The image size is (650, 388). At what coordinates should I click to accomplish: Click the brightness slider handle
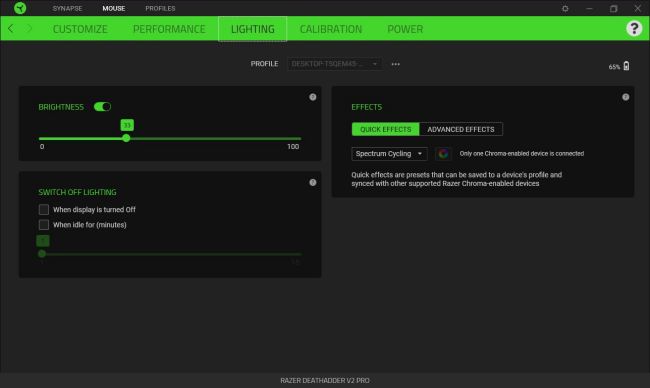coord(126,138)
